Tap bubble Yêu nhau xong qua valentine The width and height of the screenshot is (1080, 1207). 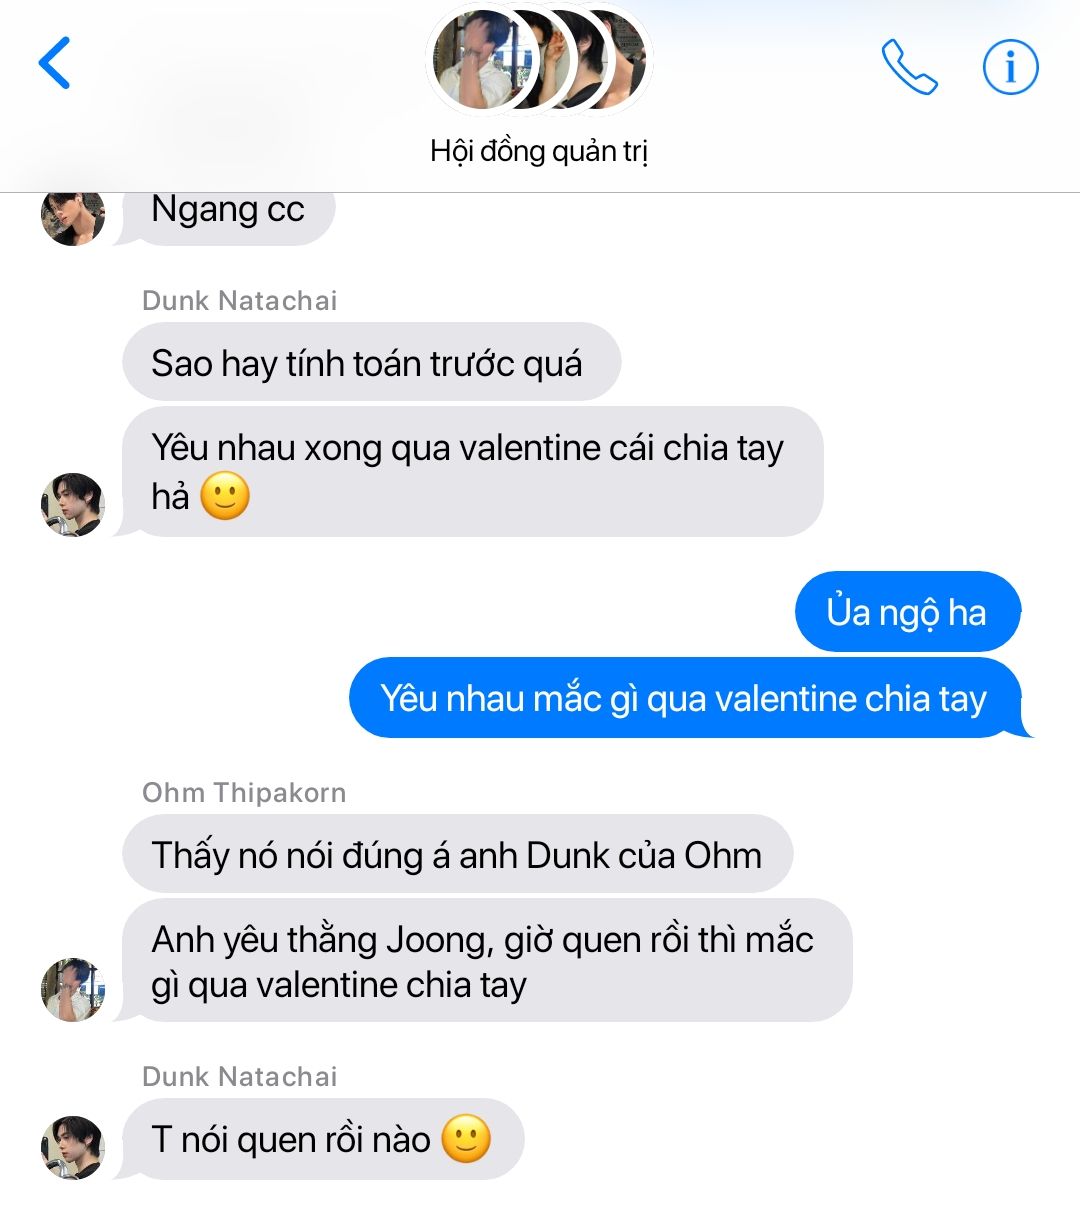472,471
